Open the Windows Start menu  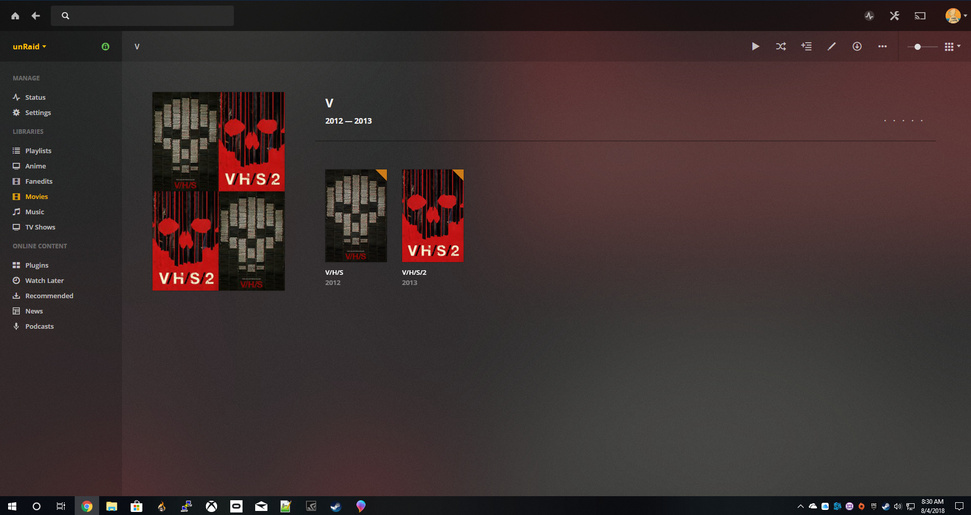coord(12,506)
